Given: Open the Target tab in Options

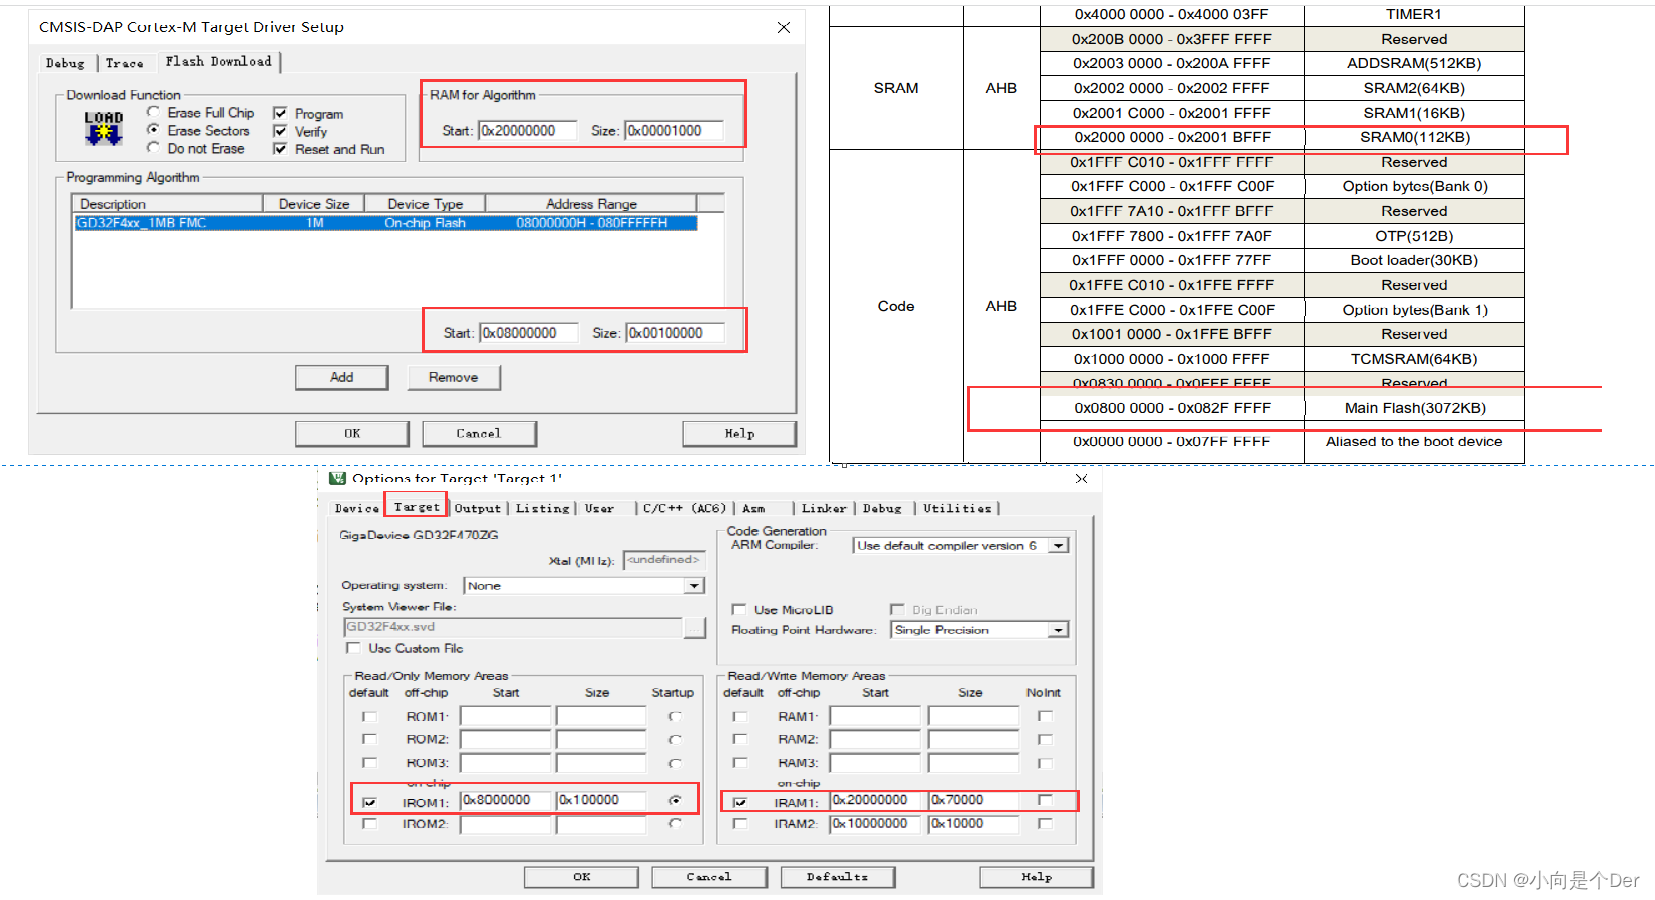Looking at the screenshot, I should click(x=416, y=506).
